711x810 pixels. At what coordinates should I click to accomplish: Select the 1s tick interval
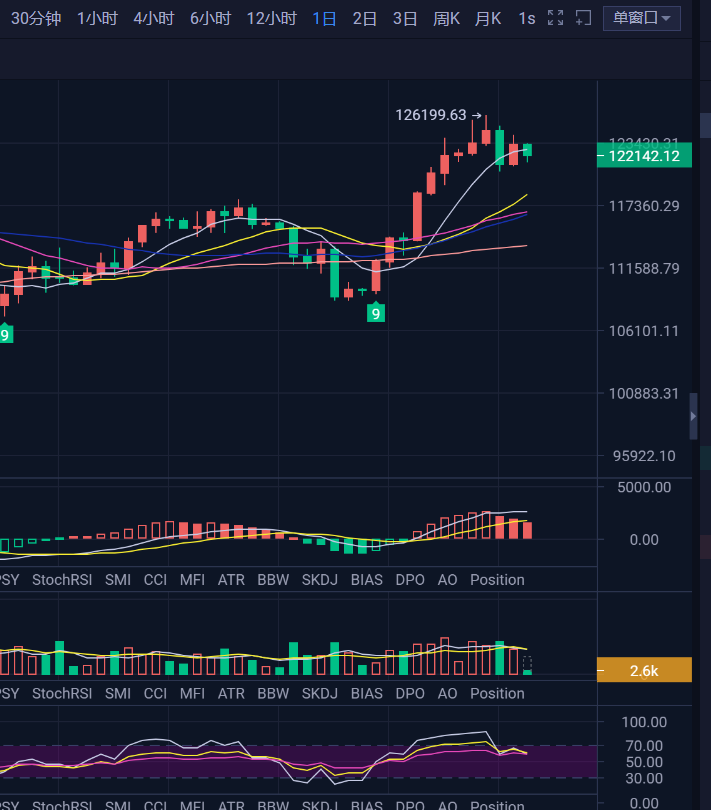pyautogui.click(x=526, y=18)
